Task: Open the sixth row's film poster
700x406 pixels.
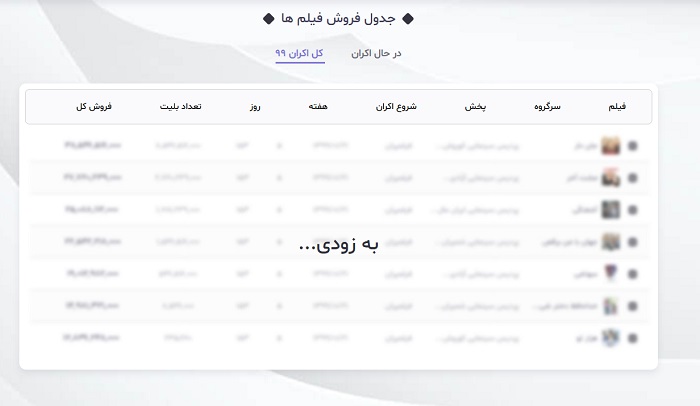Action: tap(610, 306)
